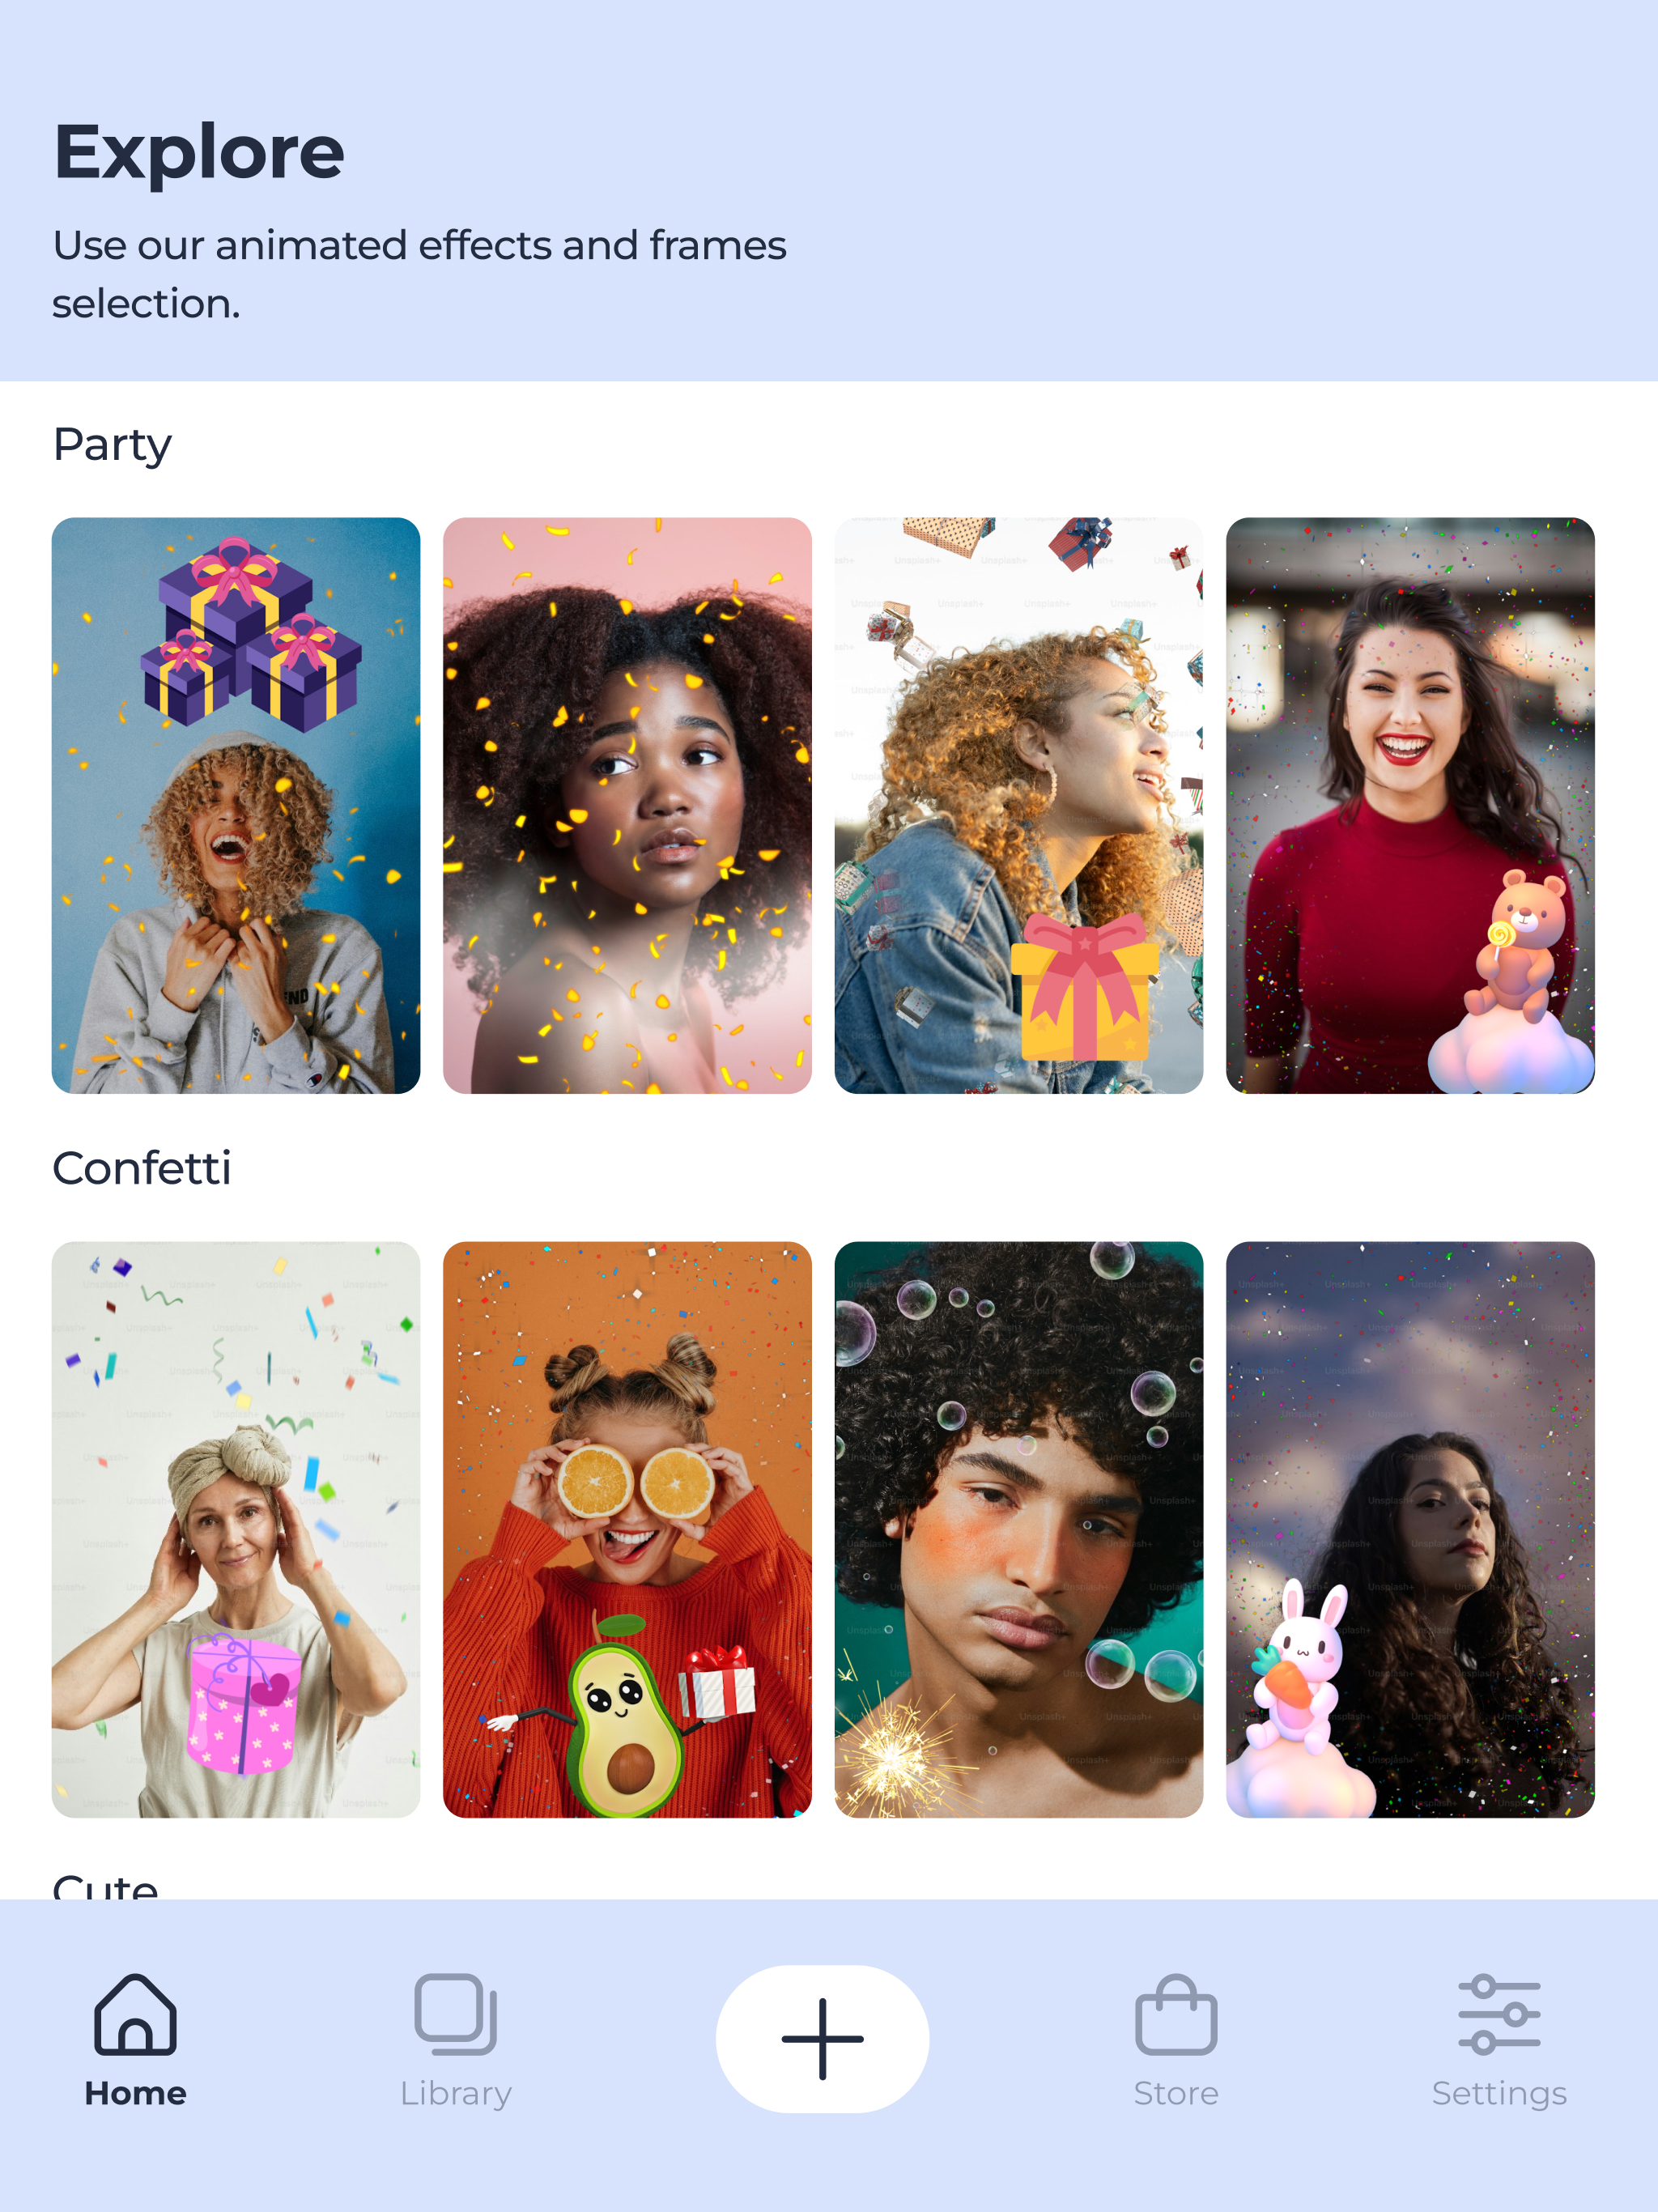This screenshot has height=2212, width=1658.
Task: Open the Store shopping bag icon
Action: point(1176,2014)
